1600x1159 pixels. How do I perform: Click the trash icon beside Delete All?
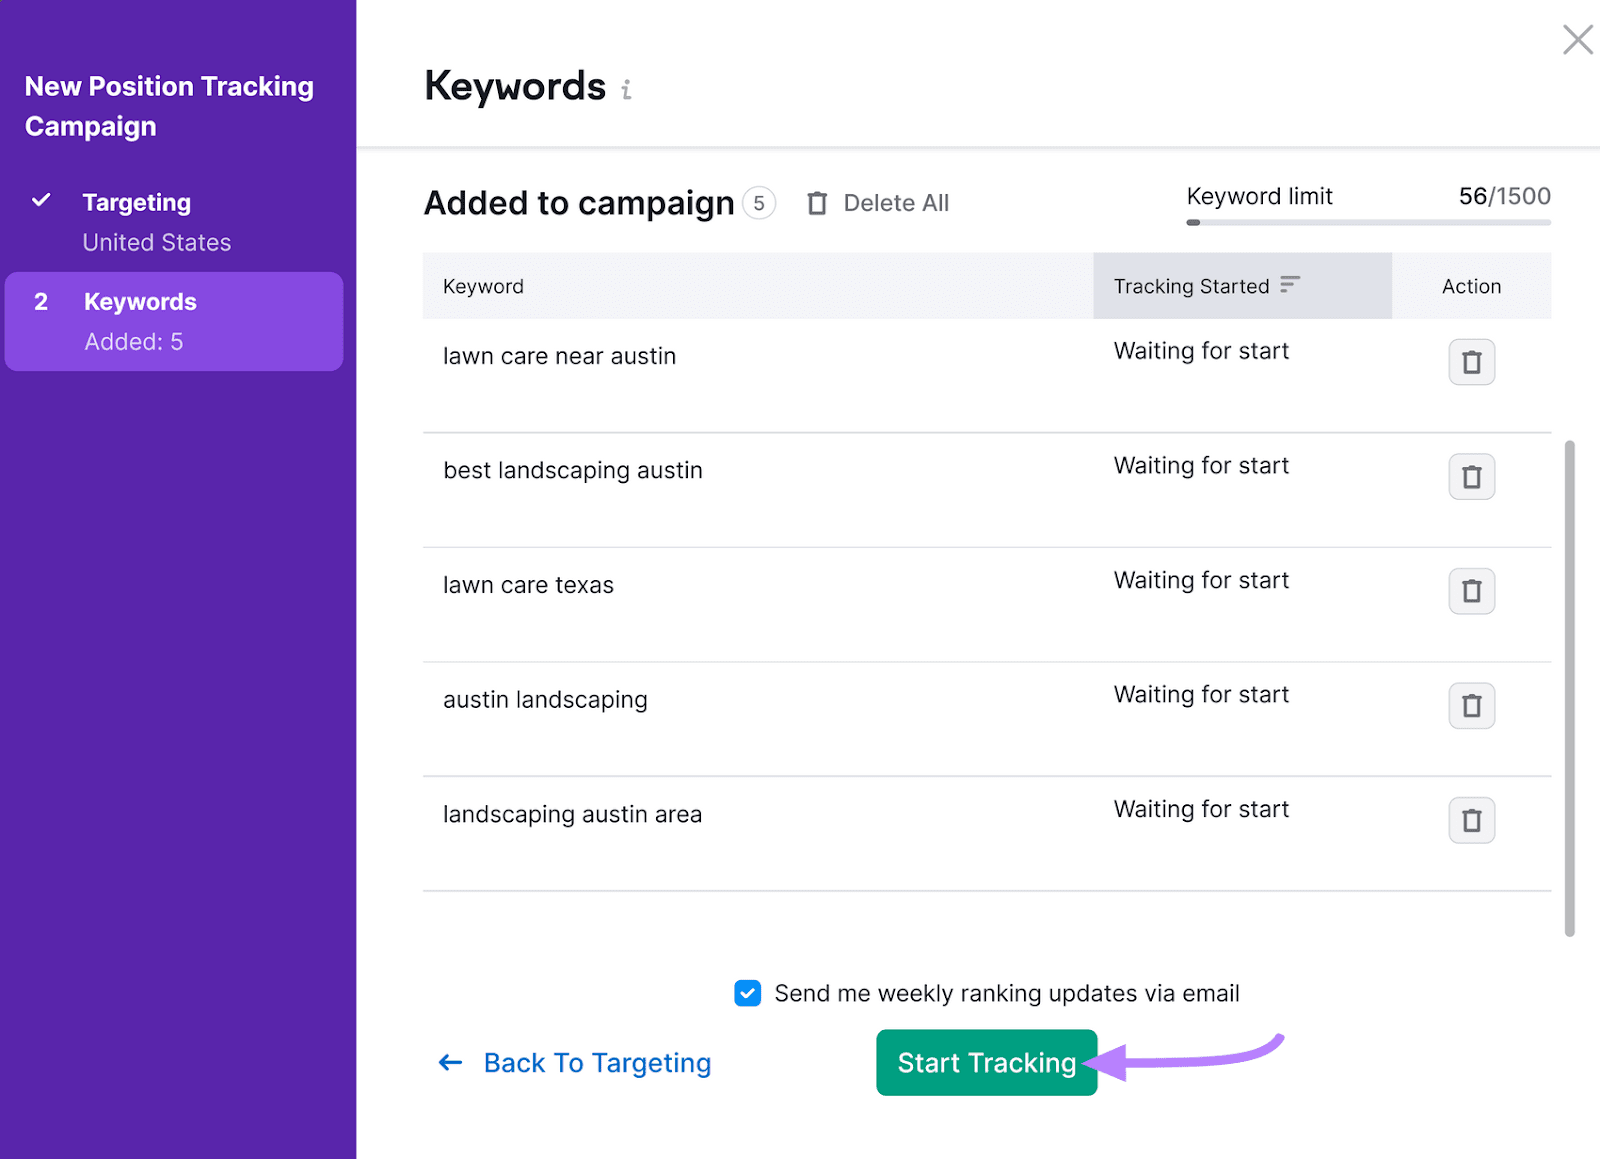[818, 202]
